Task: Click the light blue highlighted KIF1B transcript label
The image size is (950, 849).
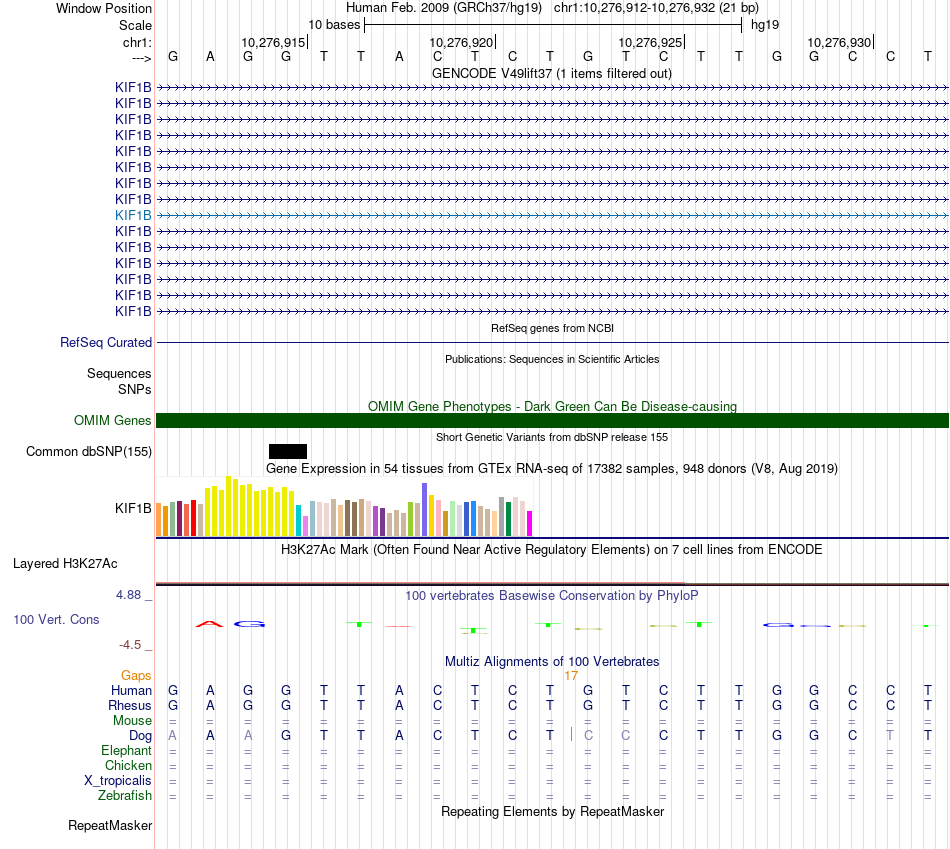Action: pos(133,215)
